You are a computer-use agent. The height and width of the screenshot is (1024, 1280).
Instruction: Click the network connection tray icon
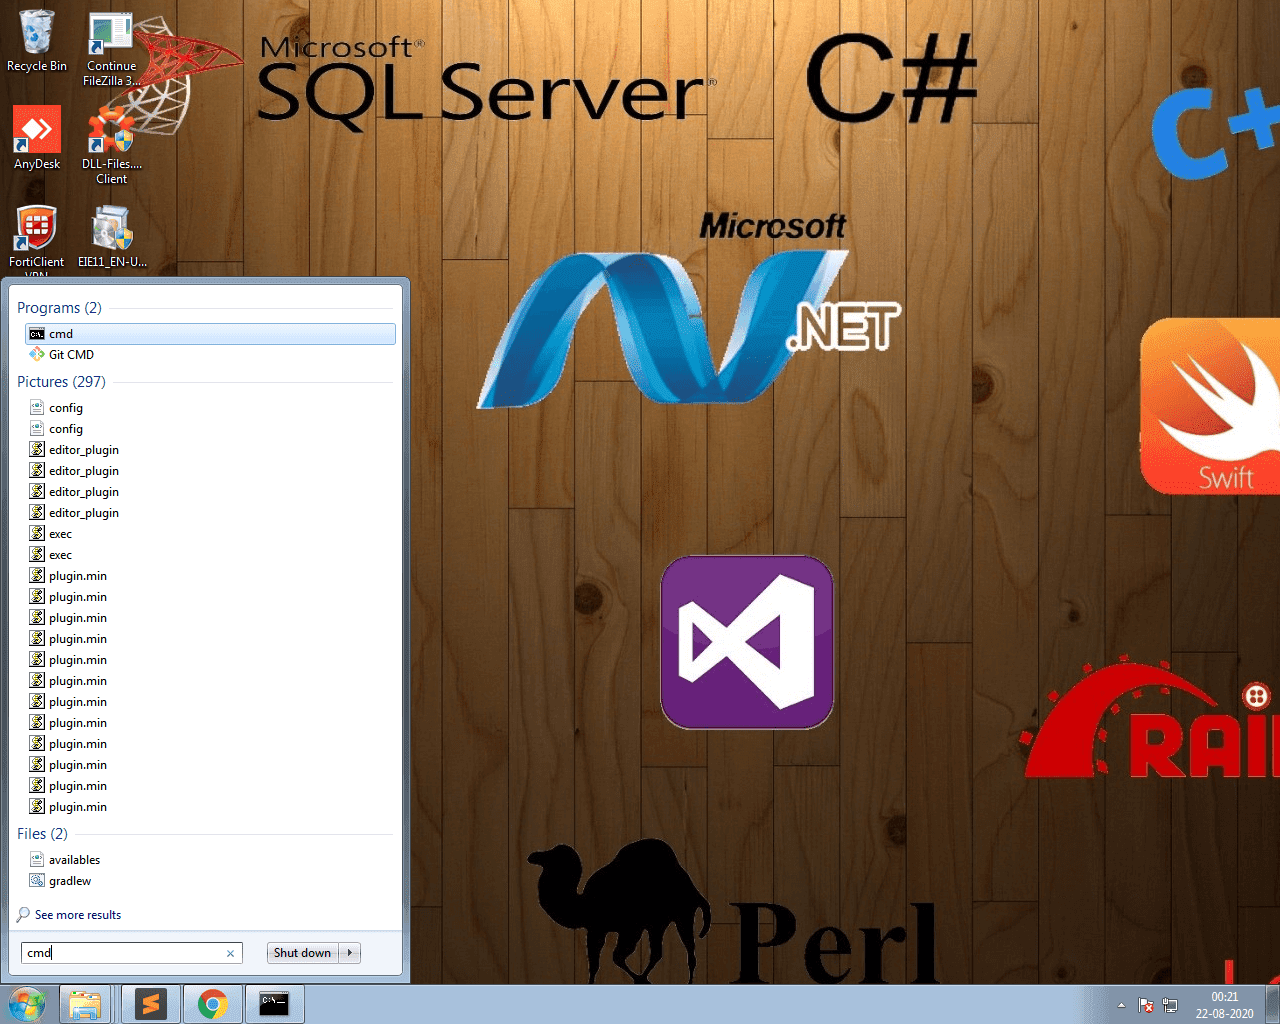tap(1170, 1005)
